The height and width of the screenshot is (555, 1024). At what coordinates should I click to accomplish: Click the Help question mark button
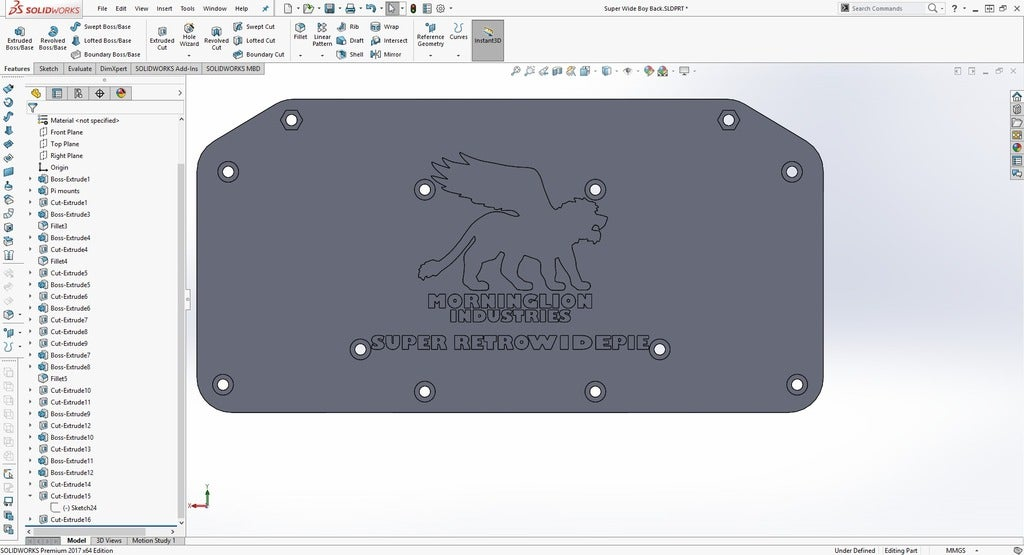(x=954, y=8)
